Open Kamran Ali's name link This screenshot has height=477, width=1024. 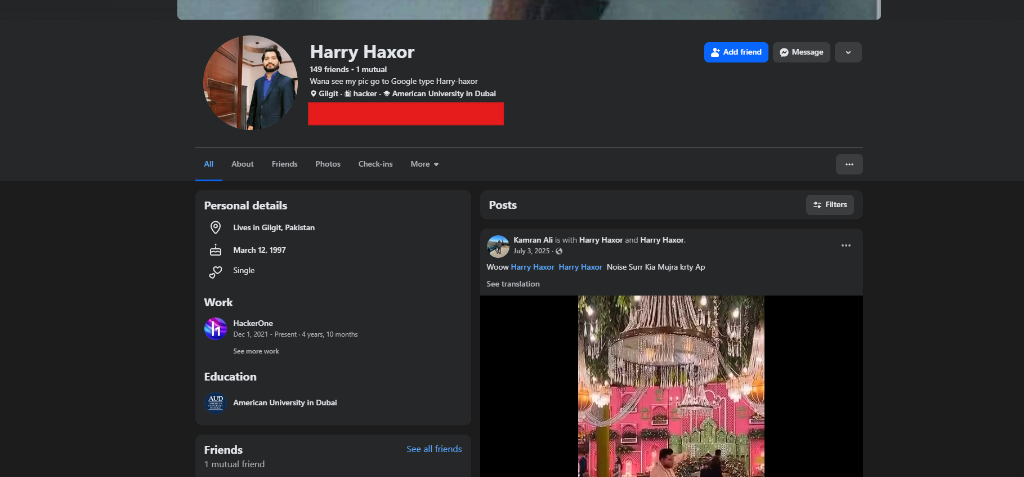click(x=533, y=240)
